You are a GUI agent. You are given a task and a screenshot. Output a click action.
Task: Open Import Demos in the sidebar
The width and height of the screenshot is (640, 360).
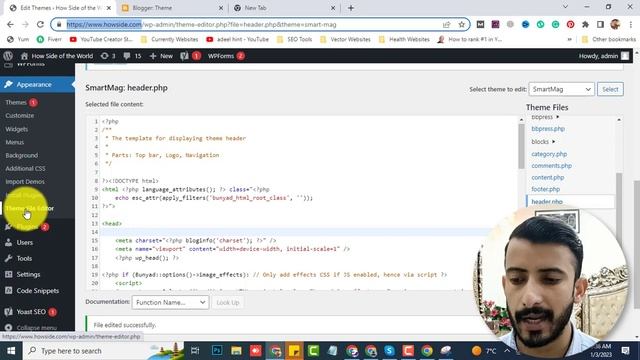[x=25, y=182]
